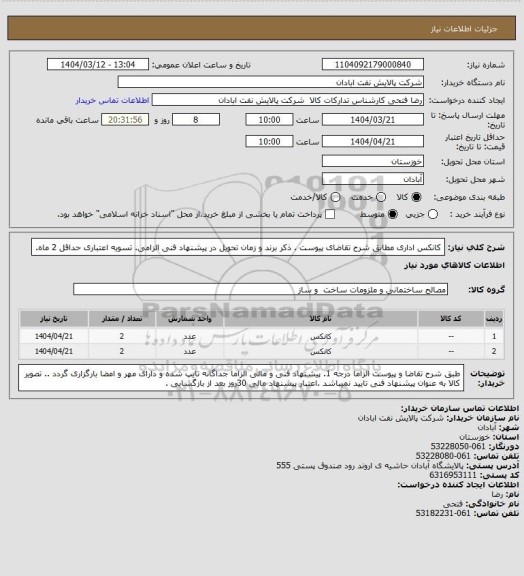Click the organization phone 53228080-061
This screenshot has width=524, height=576.
point(443,456)
